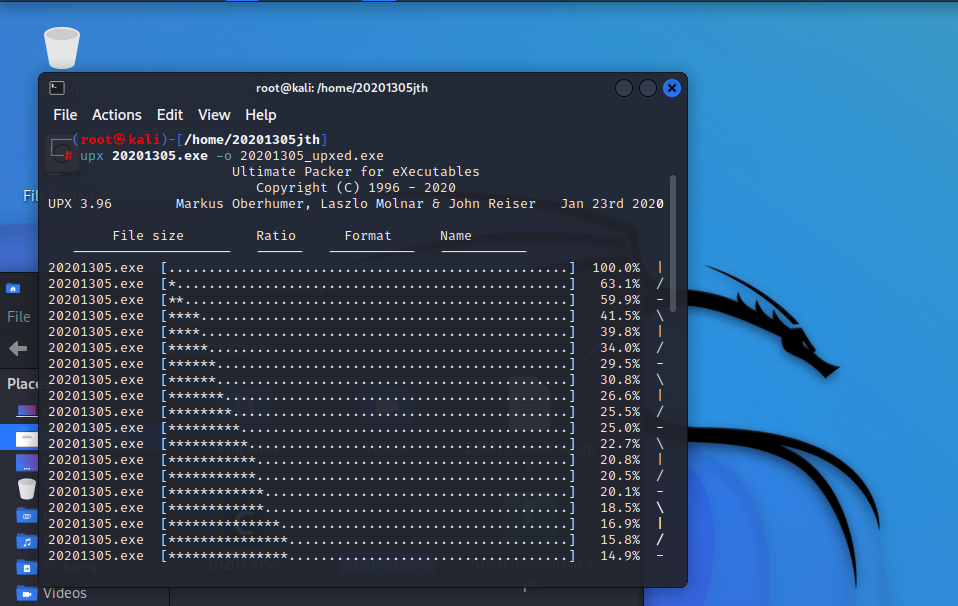Open the Documents folder icon in Places sidebar
Screen dimensions: 958x606
[x=26, y=516]
